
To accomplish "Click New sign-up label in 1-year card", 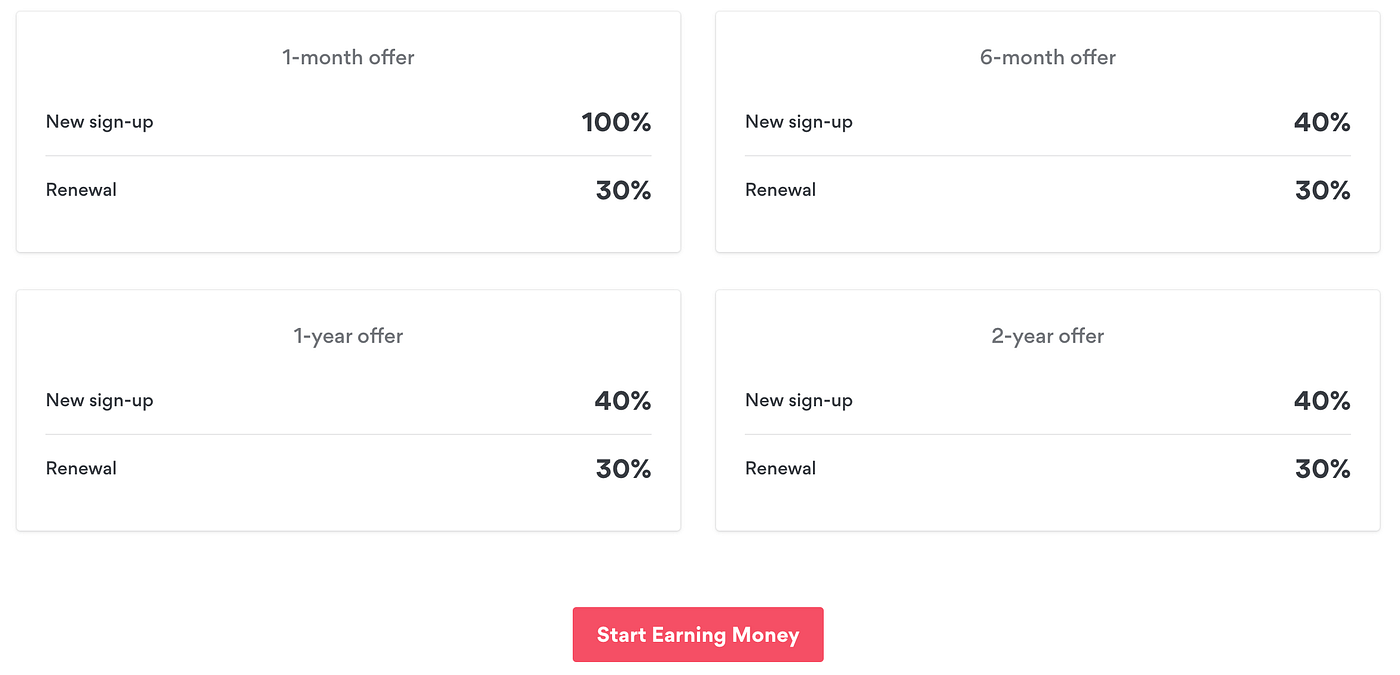I will (100, 400).
